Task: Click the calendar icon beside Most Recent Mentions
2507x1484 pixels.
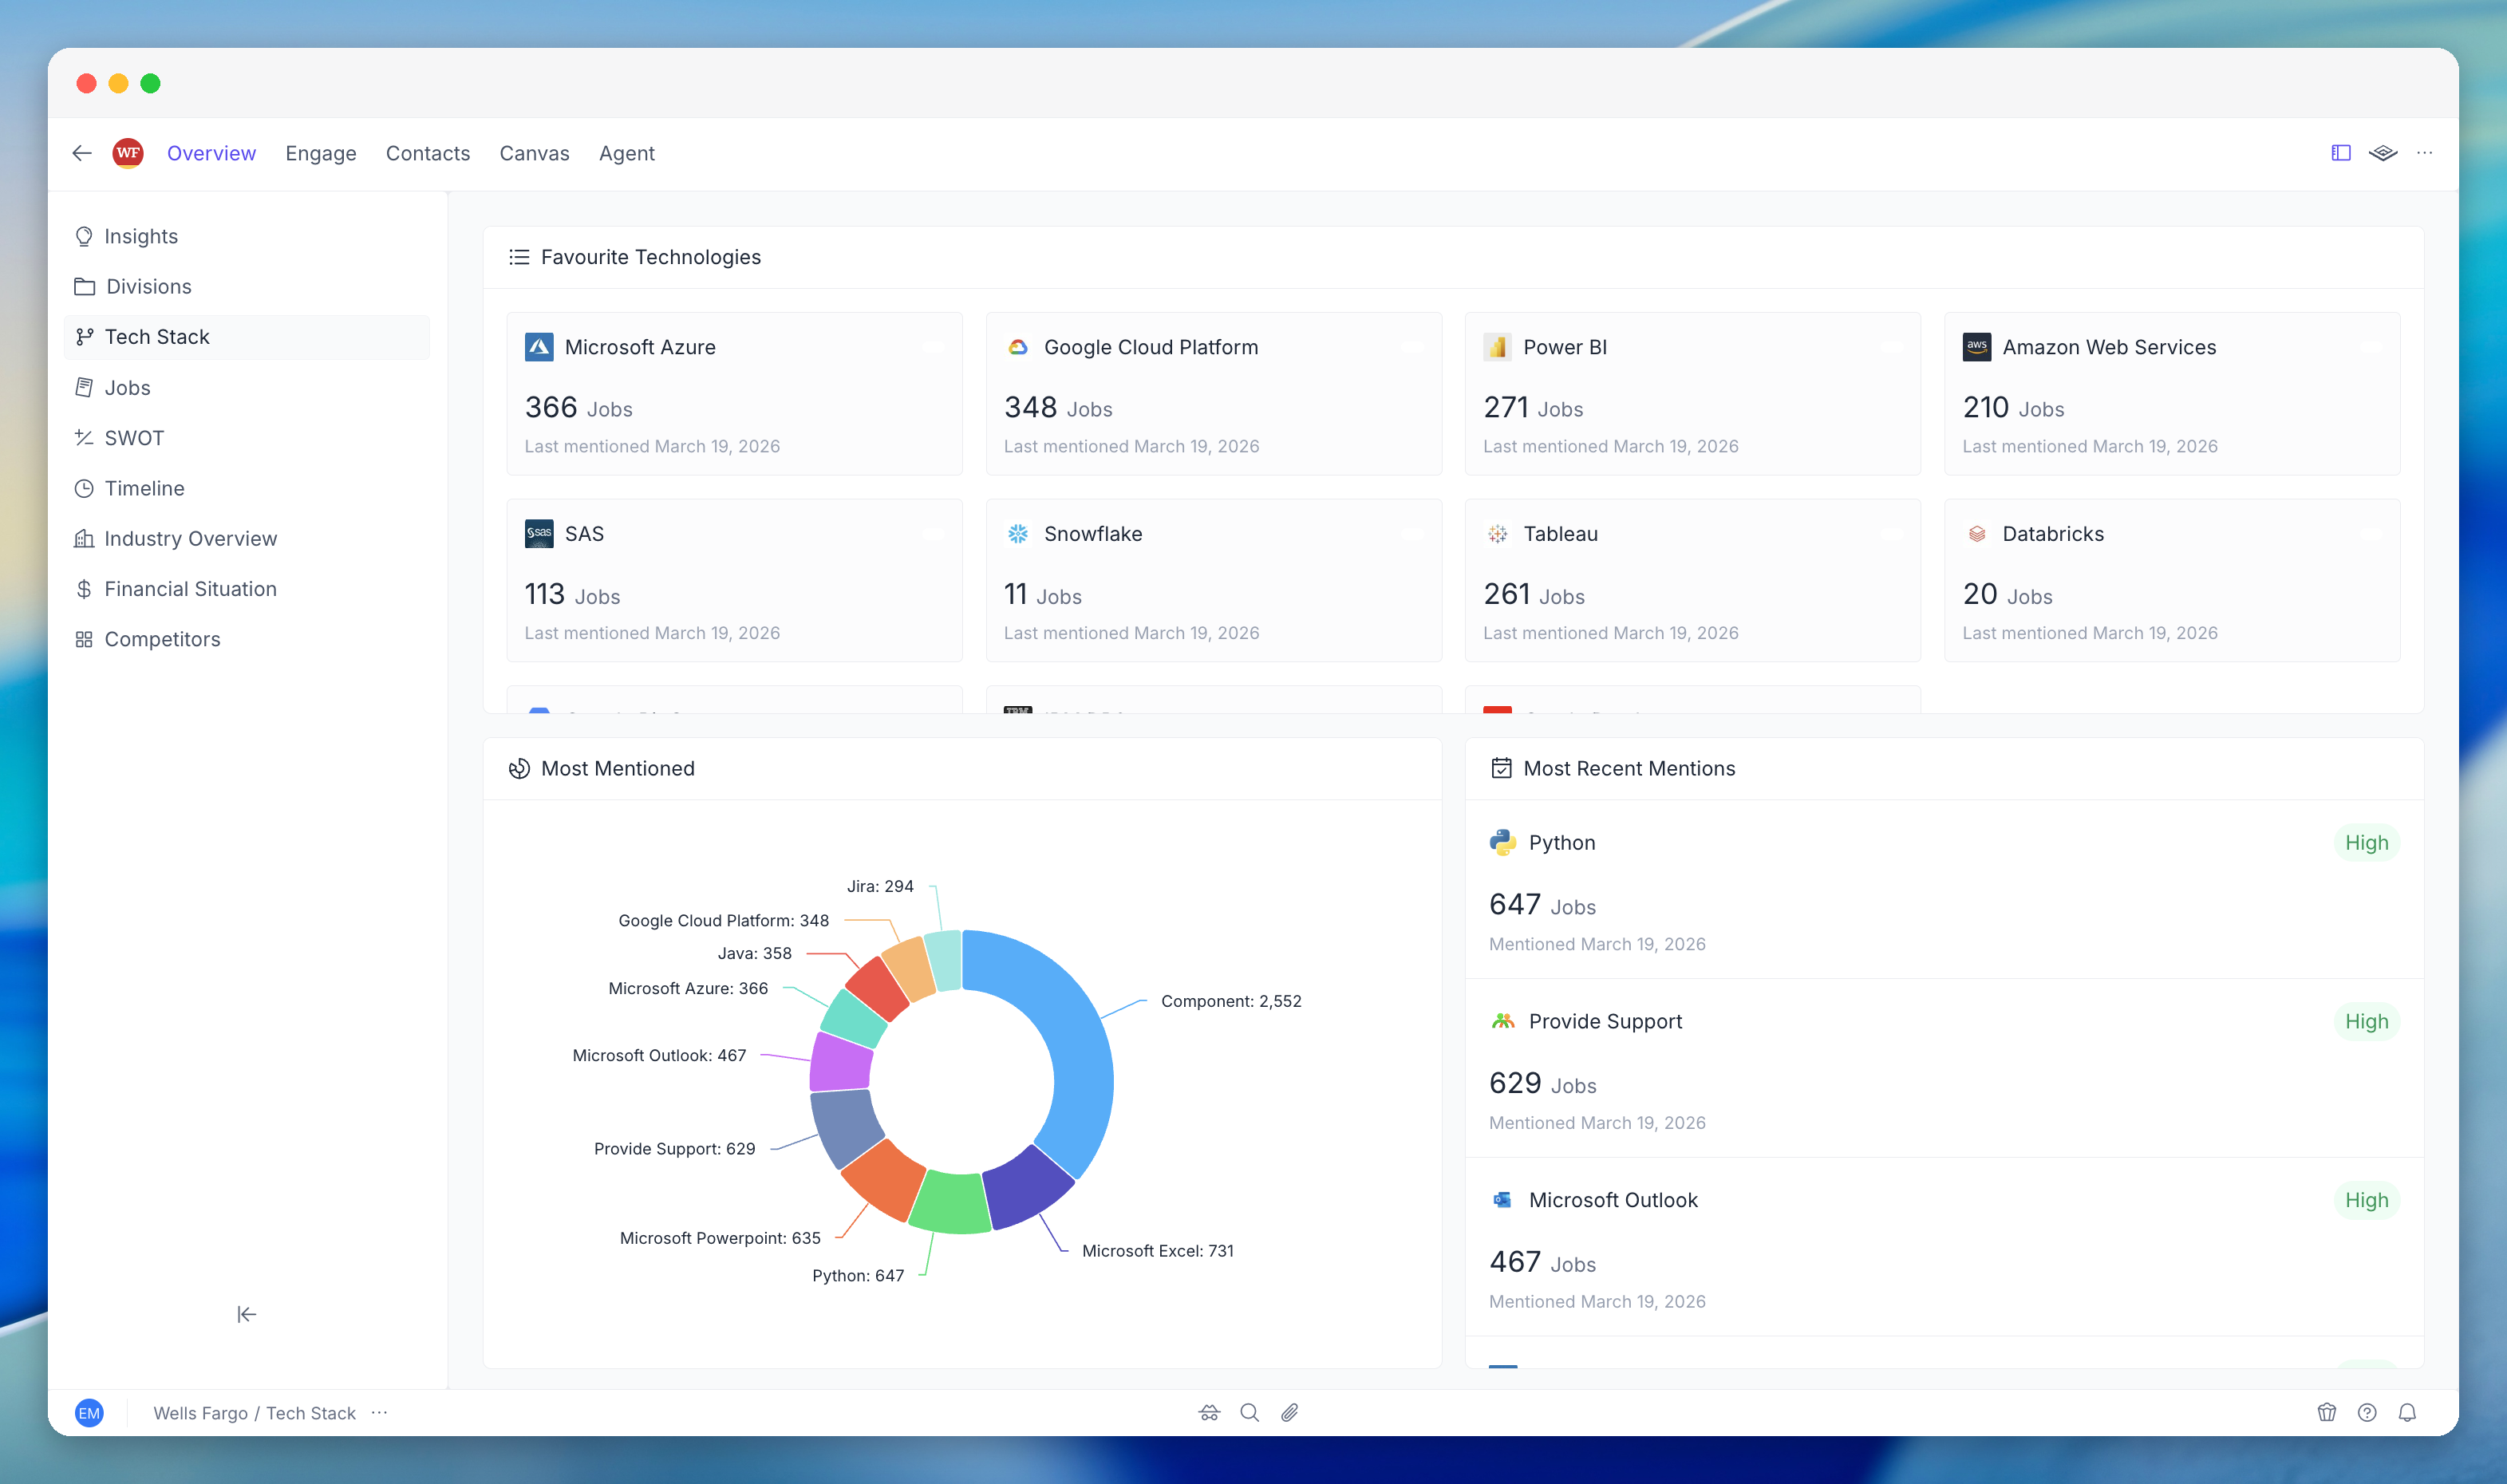Action: point(1501,768)
